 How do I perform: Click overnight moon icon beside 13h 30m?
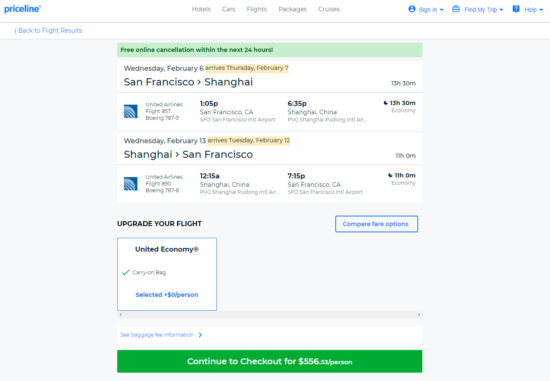tap(386, 103)
